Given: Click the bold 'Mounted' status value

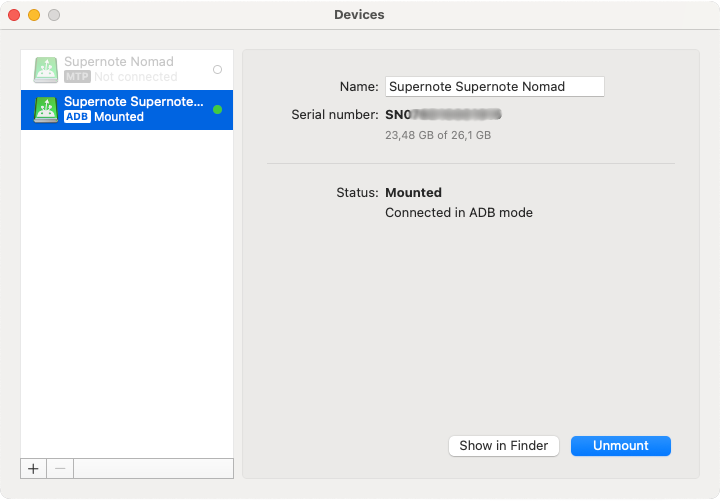Looking at the screenshot, I should (413, 192).
